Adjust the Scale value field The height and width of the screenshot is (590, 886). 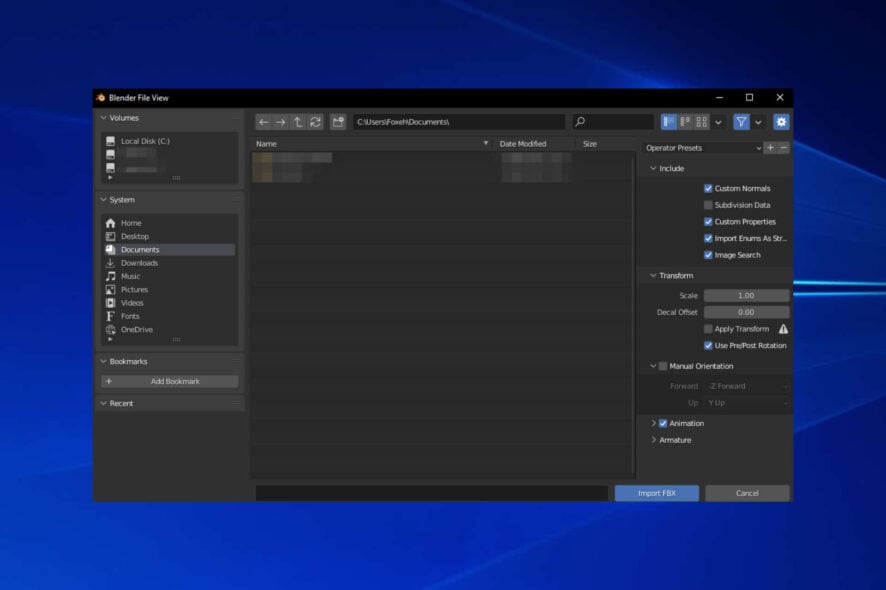[x=746, y=296]
